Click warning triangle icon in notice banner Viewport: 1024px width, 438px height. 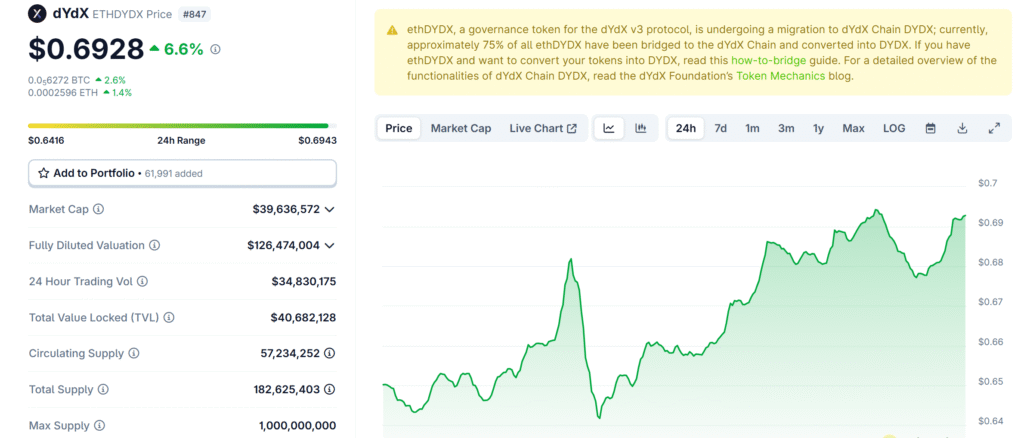[392, 30]
